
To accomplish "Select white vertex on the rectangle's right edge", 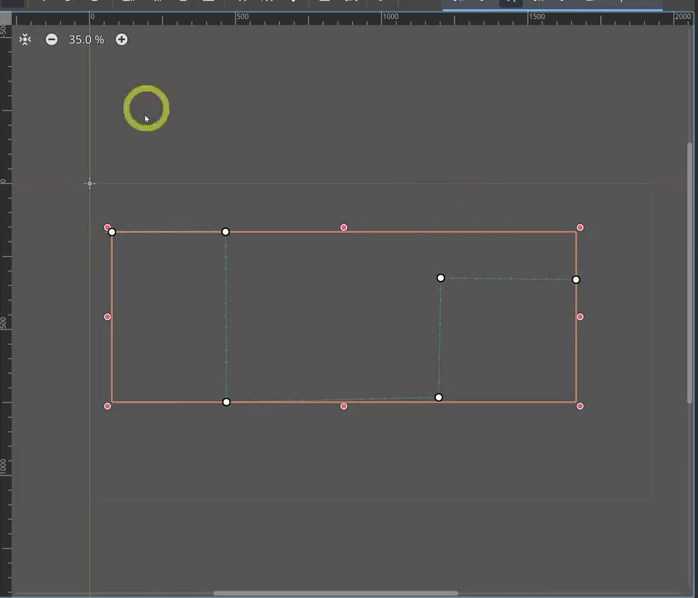I will coord(576,280).
